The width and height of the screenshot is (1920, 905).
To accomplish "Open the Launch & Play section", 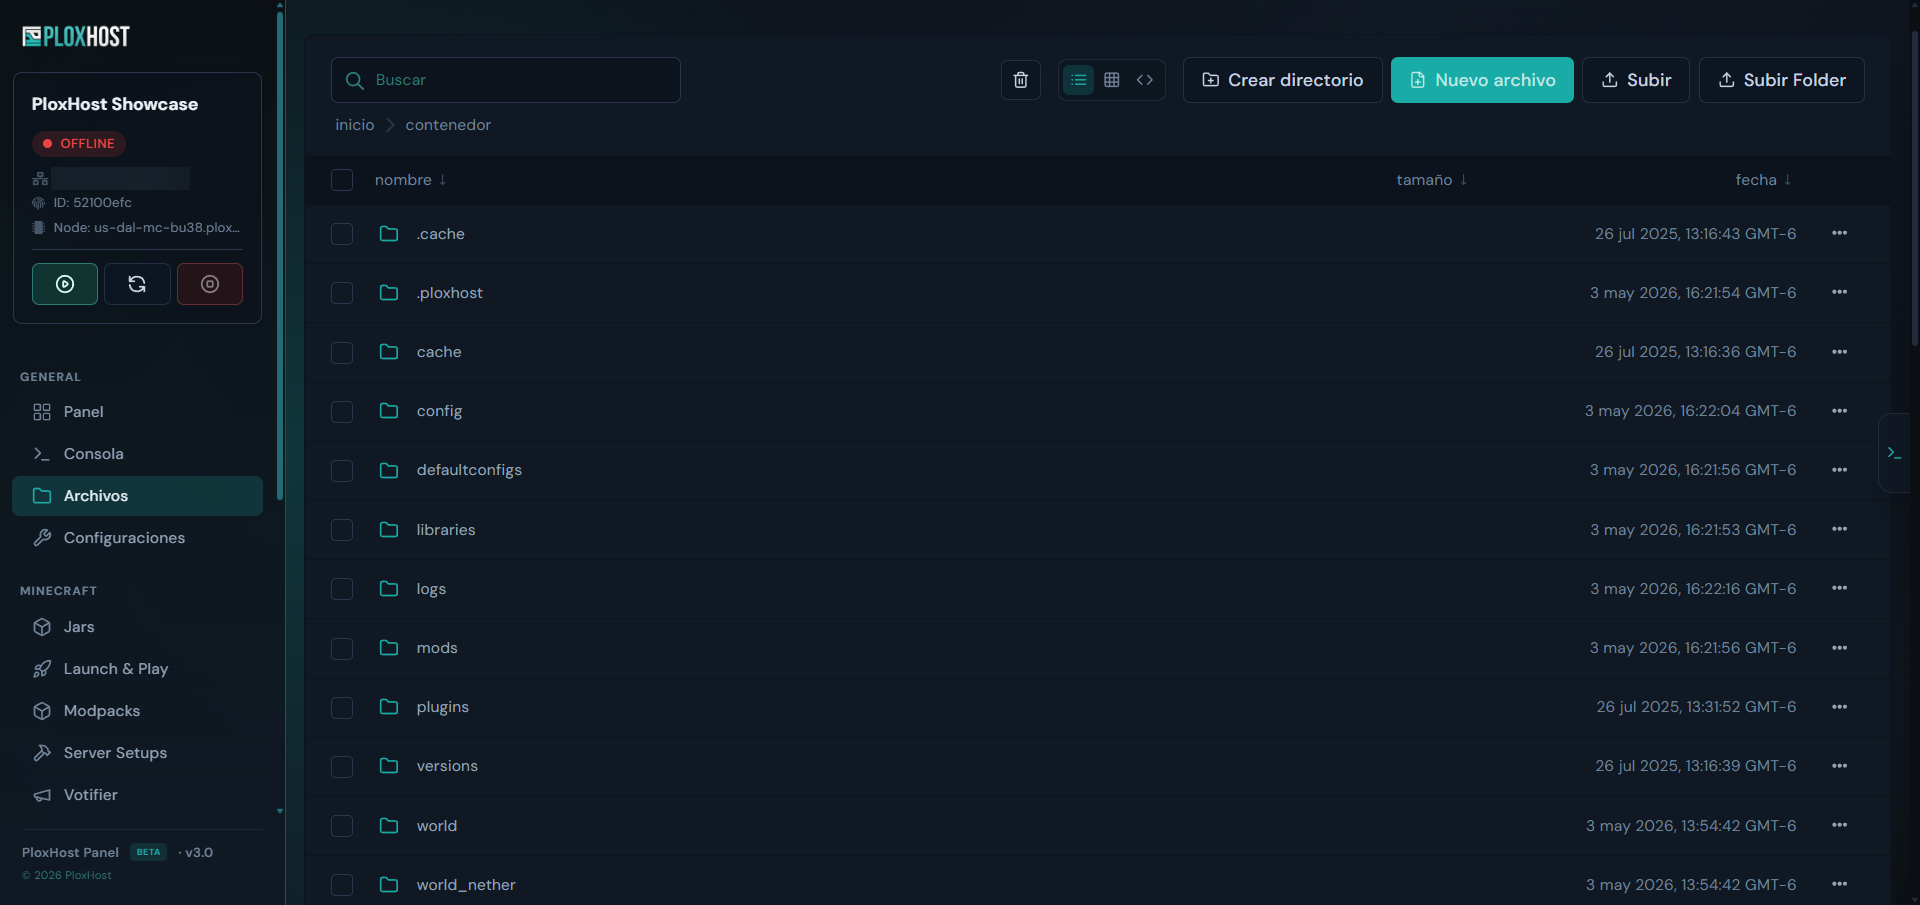I will 137,669.
